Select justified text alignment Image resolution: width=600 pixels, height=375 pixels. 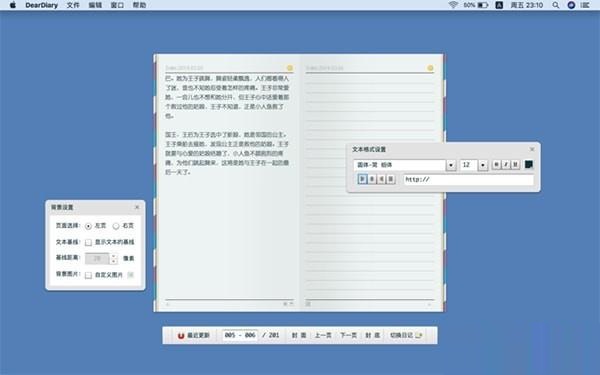[x=391, y=179]
